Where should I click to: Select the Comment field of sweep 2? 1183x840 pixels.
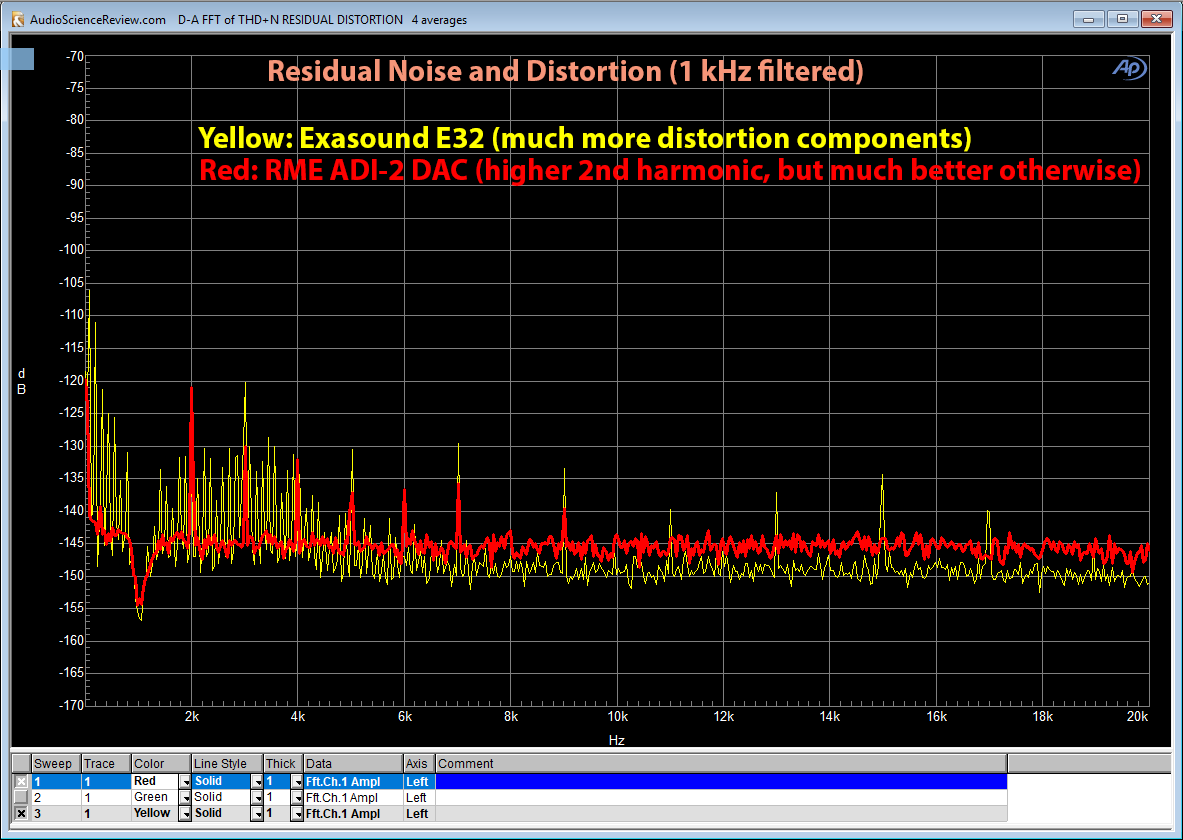721,798
